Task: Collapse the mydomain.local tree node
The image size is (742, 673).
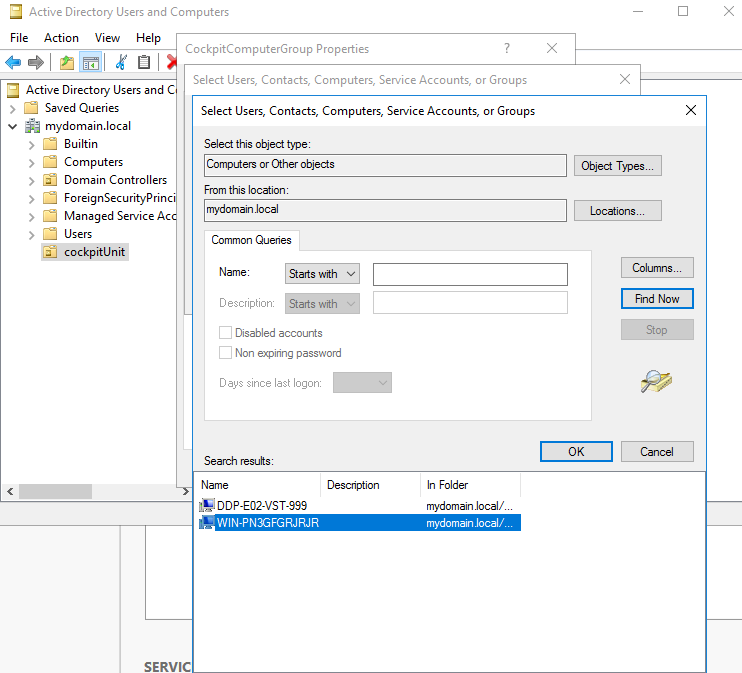Action: tap(13, 126)
